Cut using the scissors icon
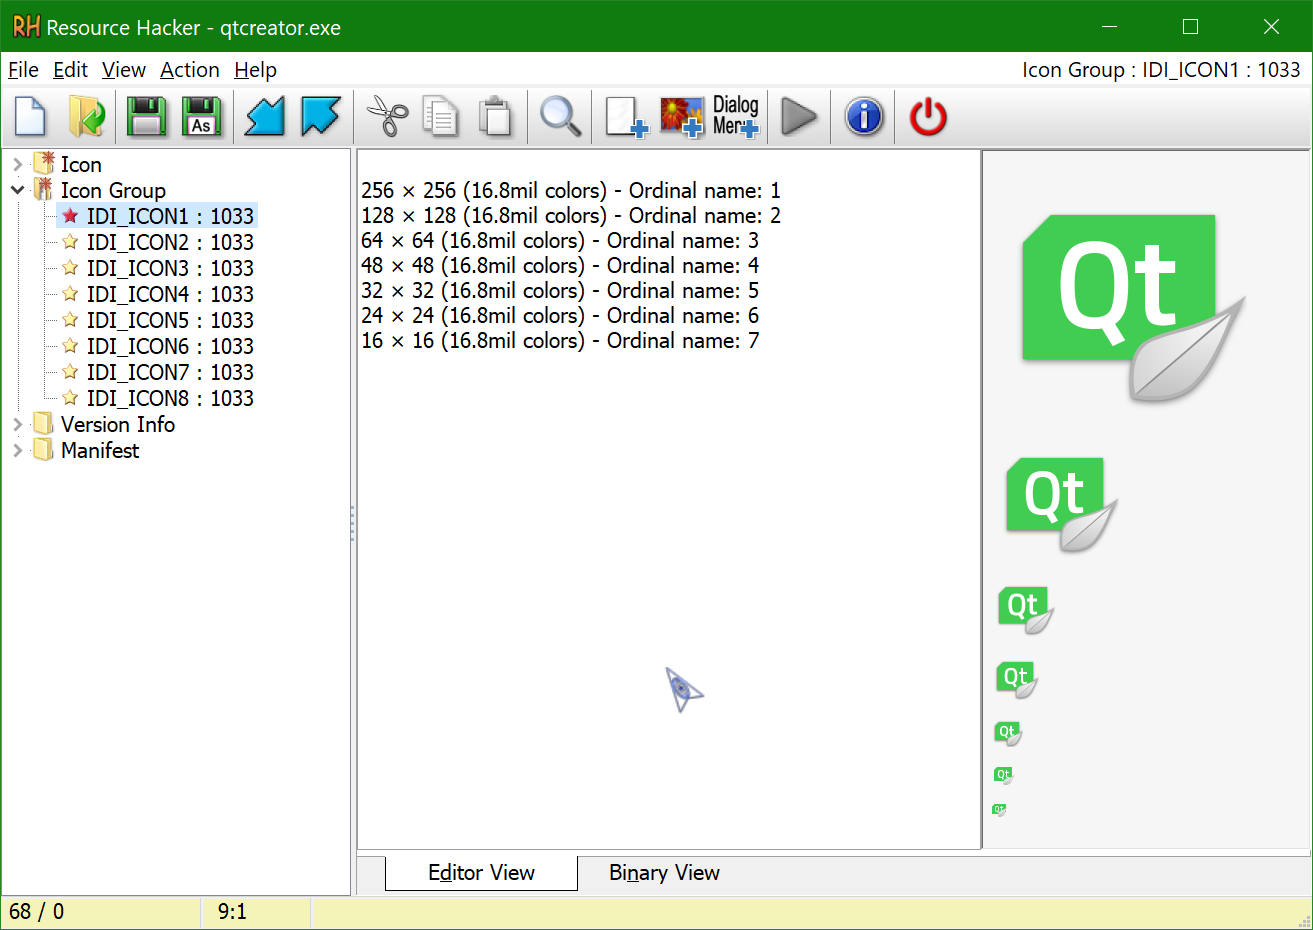Viewport: 1313px width, 930px height. pos(388,117)
